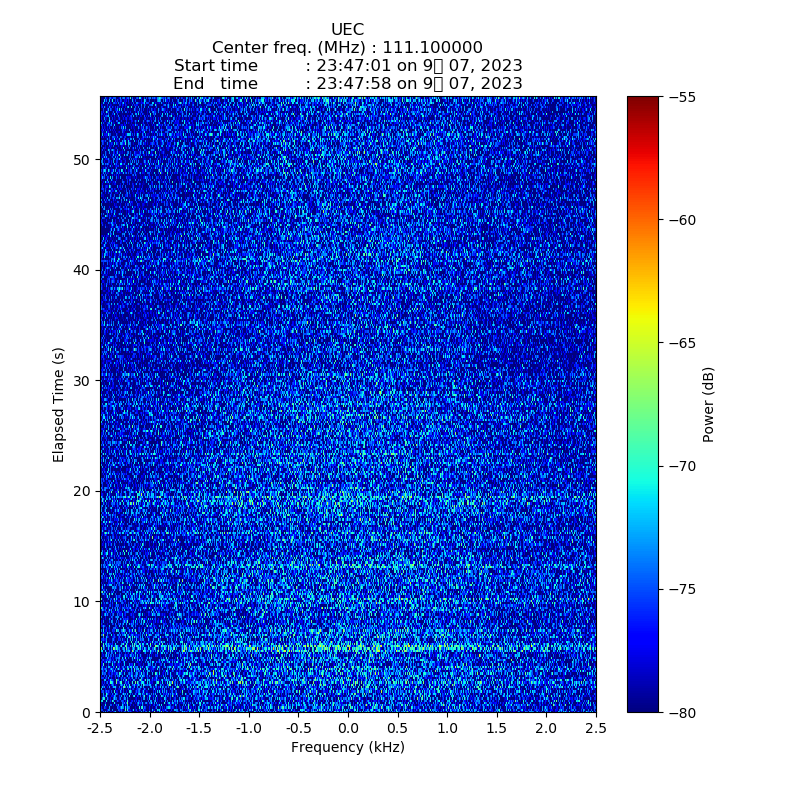Viewport: 800px width, 800px height.
Task: Click the 2.5 tick on frequency axis
Action: coord(596,728)
